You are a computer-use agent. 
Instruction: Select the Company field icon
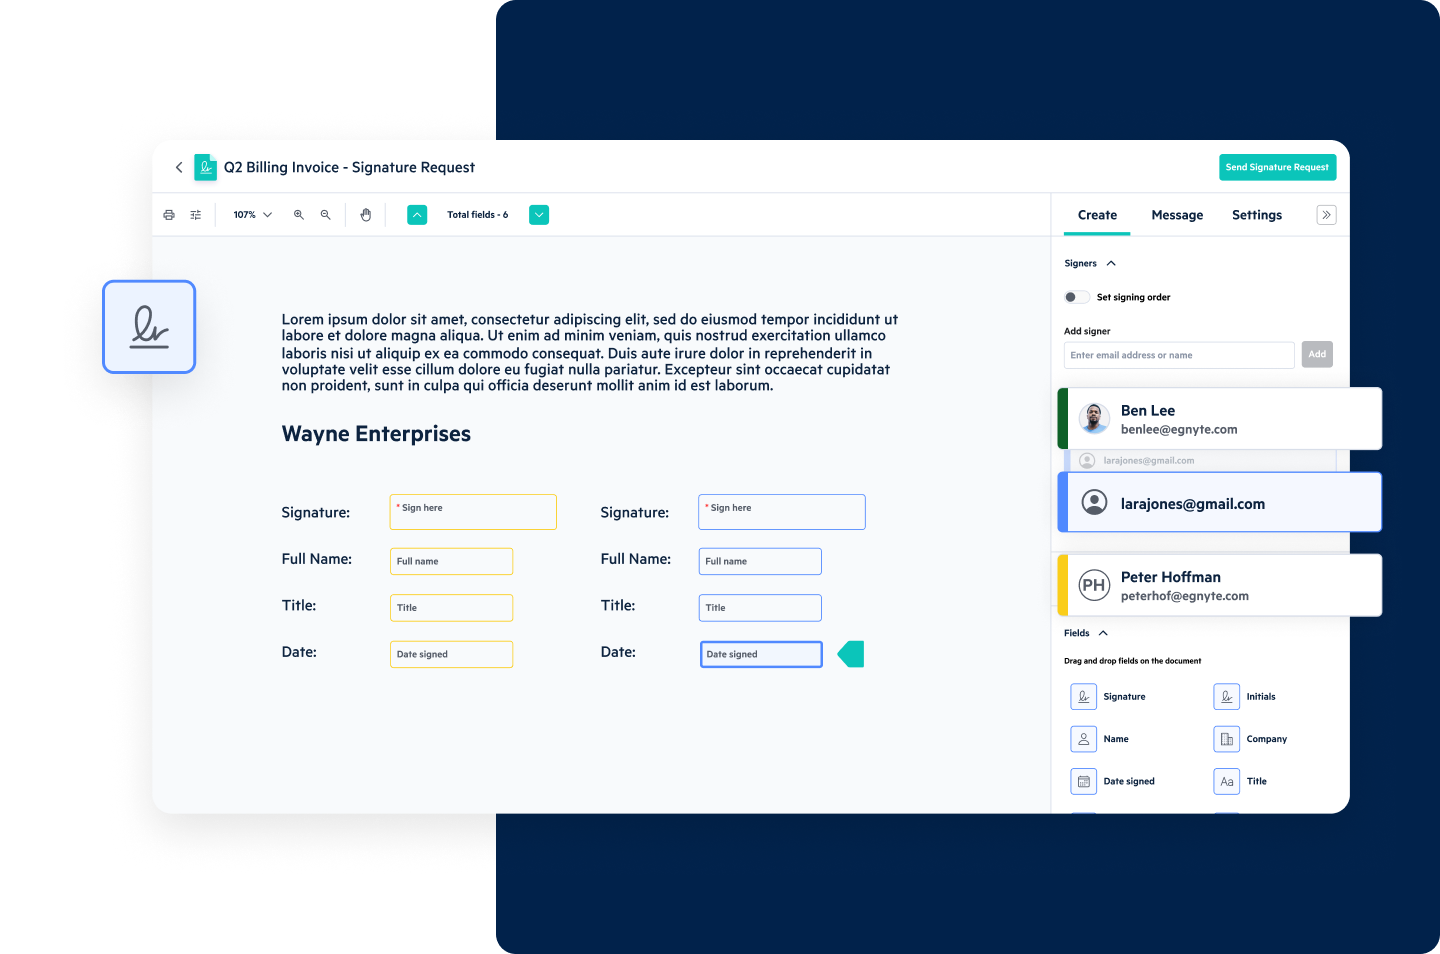point(1226,738)
